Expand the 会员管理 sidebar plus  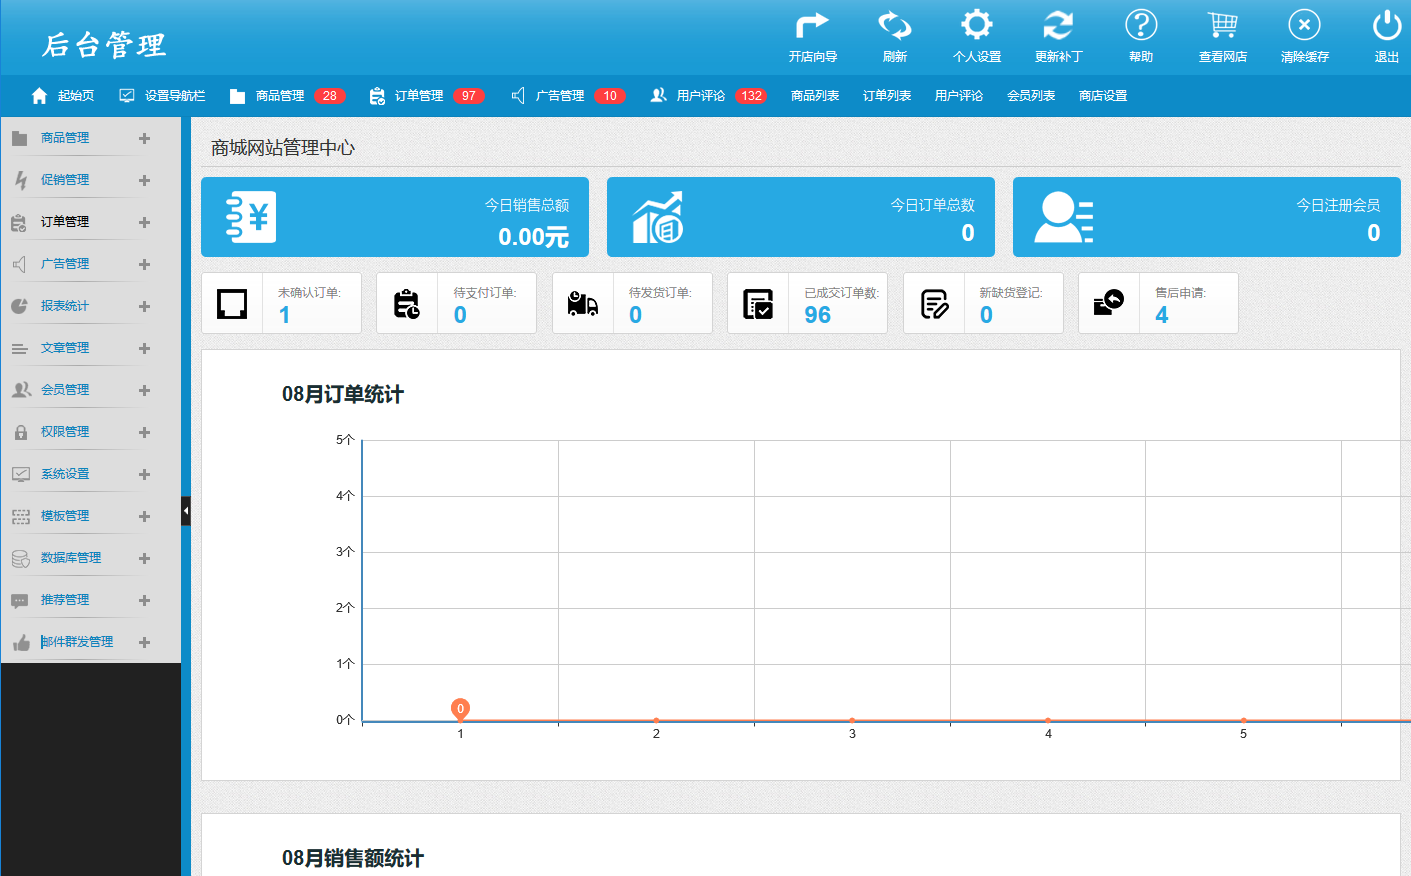pyautogui.click(x=144, y=390)
